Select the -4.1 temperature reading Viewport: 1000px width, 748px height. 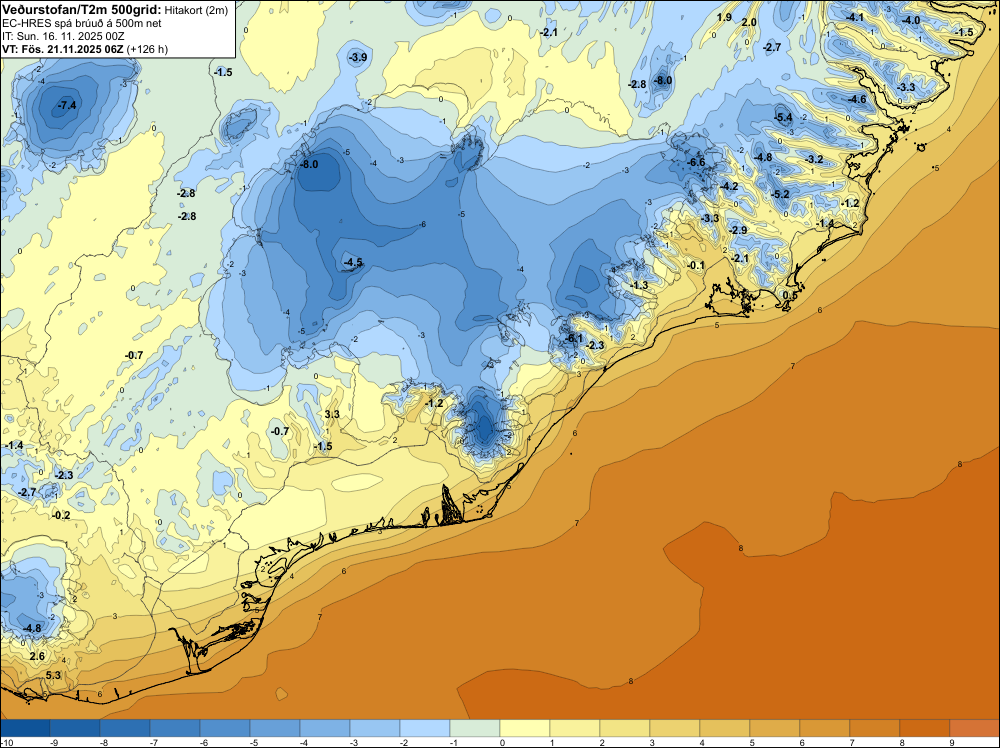(x=855, y=17)
